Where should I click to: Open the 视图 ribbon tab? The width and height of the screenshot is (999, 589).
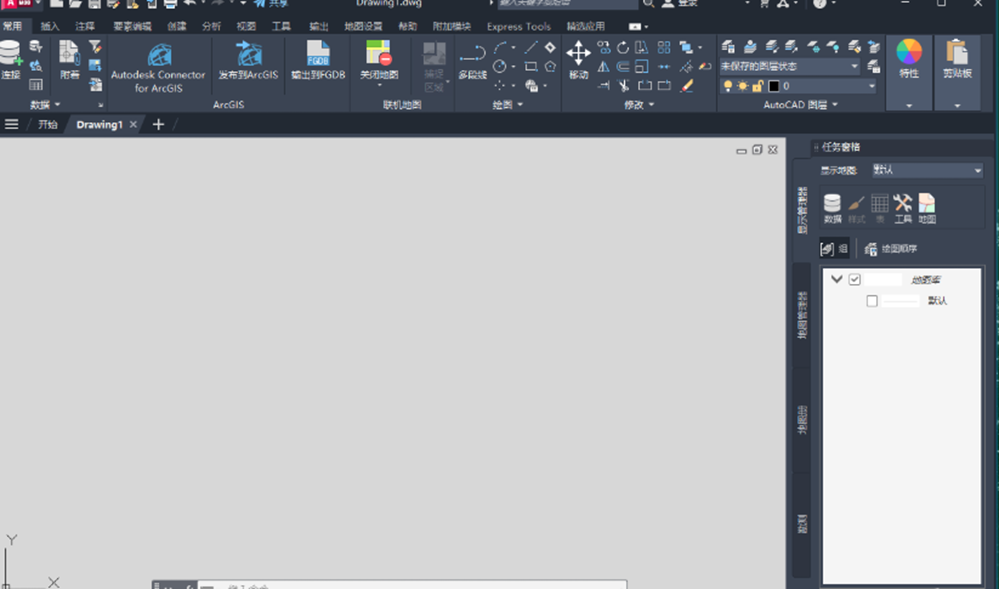[246, 26]
